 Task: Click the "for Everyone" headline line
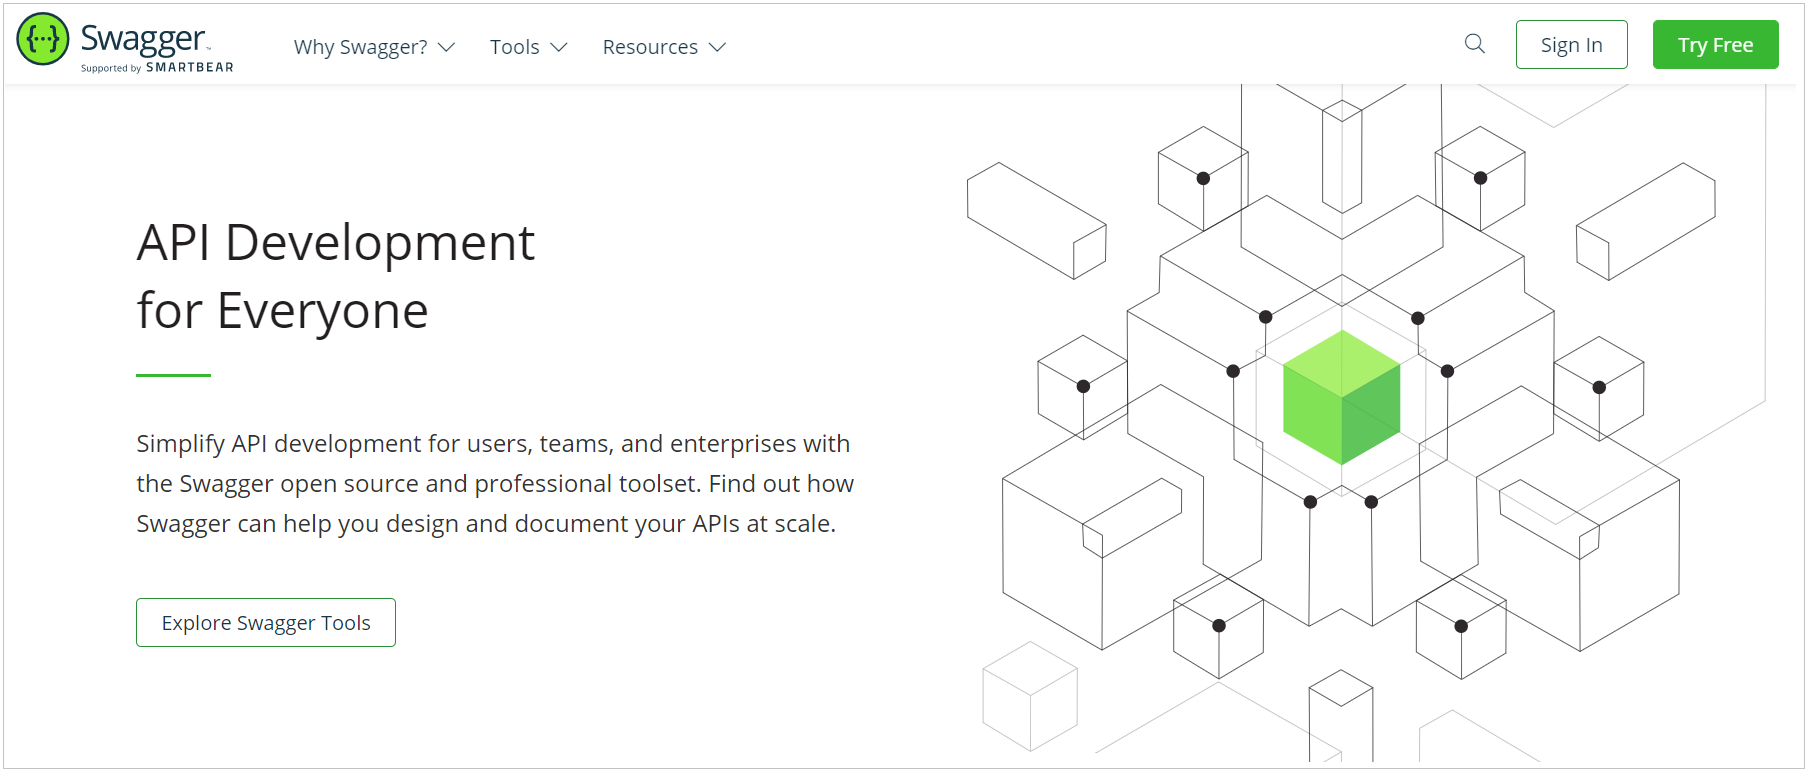click(283, 311)
